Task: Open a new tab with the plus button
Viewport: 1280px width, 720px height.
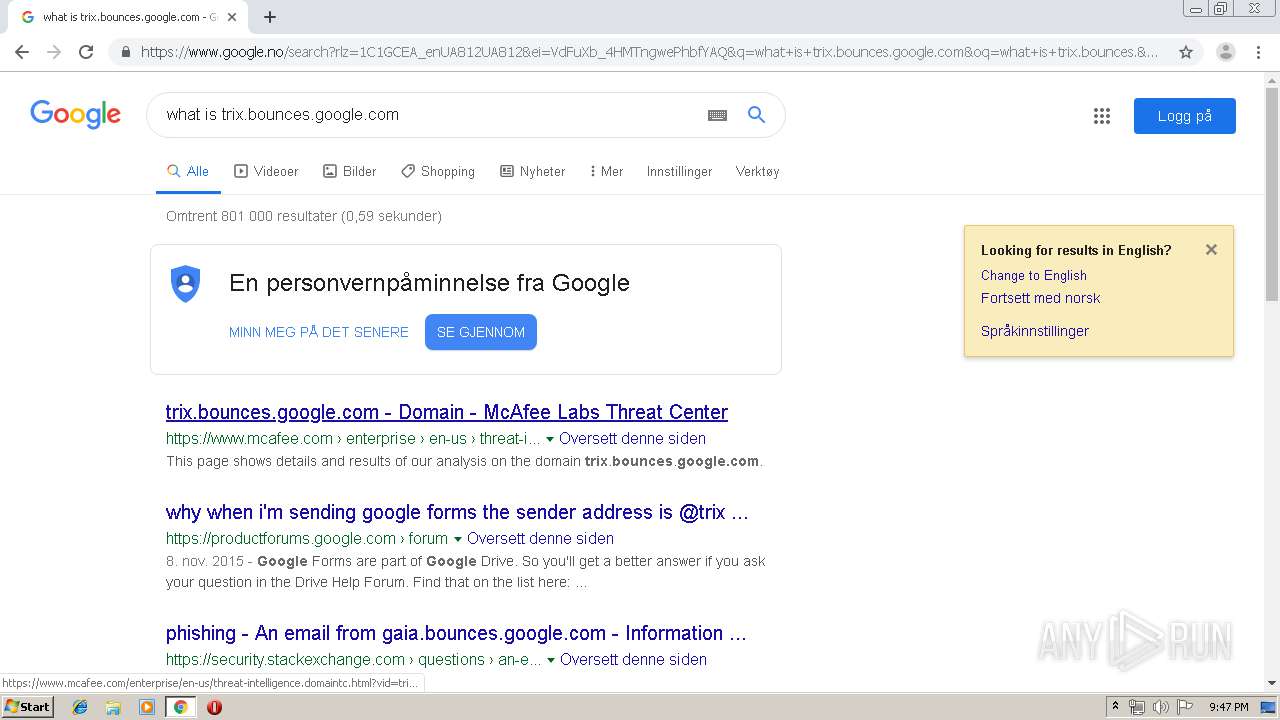Action: 270,17
